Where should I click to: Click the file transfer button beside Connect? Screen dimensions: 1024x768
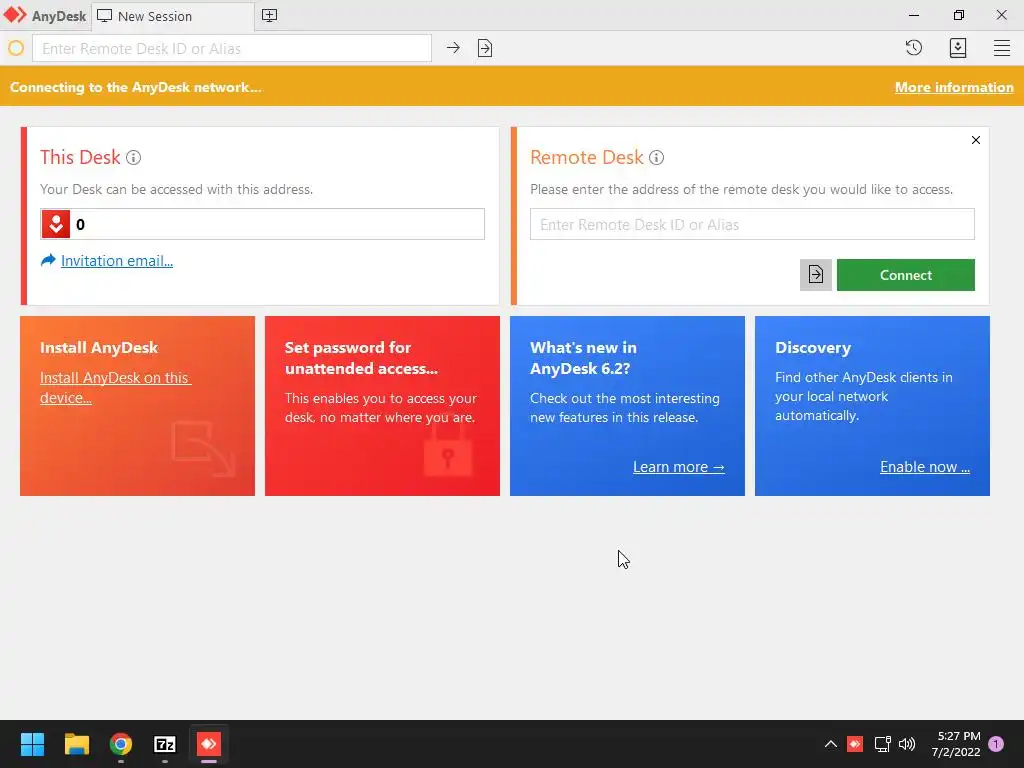816,275
